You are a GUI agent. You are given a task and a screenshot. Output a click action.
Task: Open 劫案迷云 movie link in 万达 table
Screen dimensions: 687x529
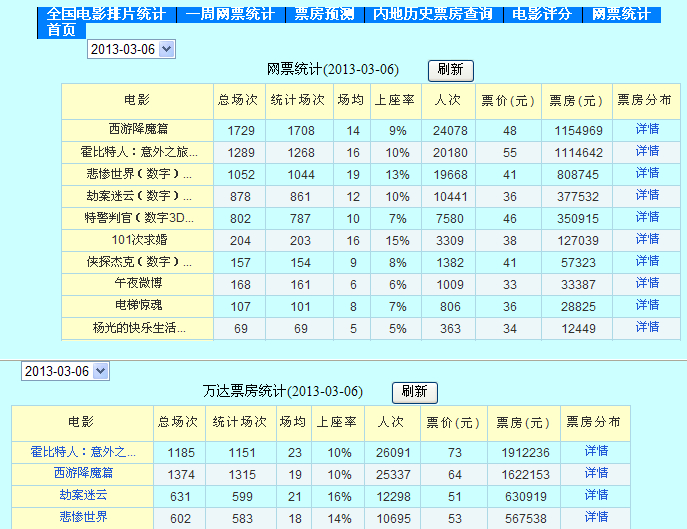click(x=83, y=495)
